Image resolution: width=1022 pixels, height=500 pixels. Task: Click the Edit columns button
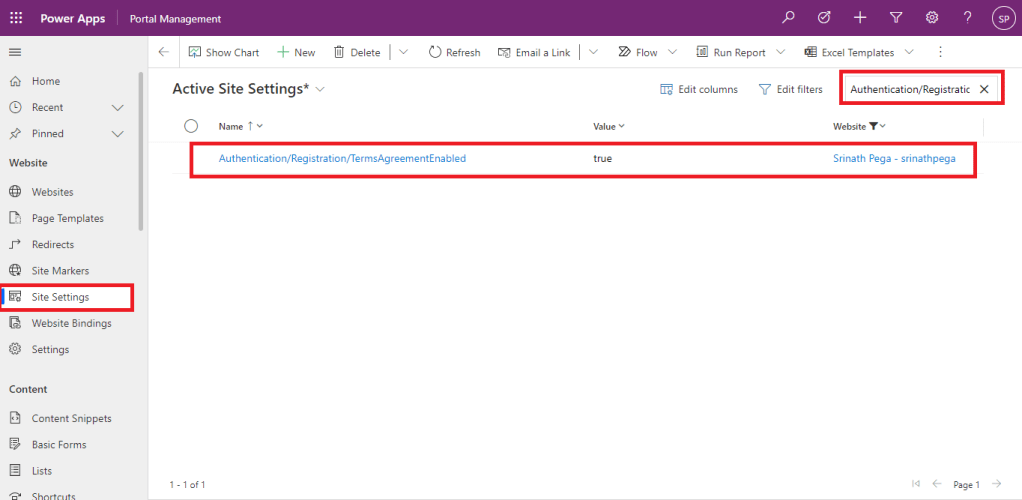tap(699, 89)
